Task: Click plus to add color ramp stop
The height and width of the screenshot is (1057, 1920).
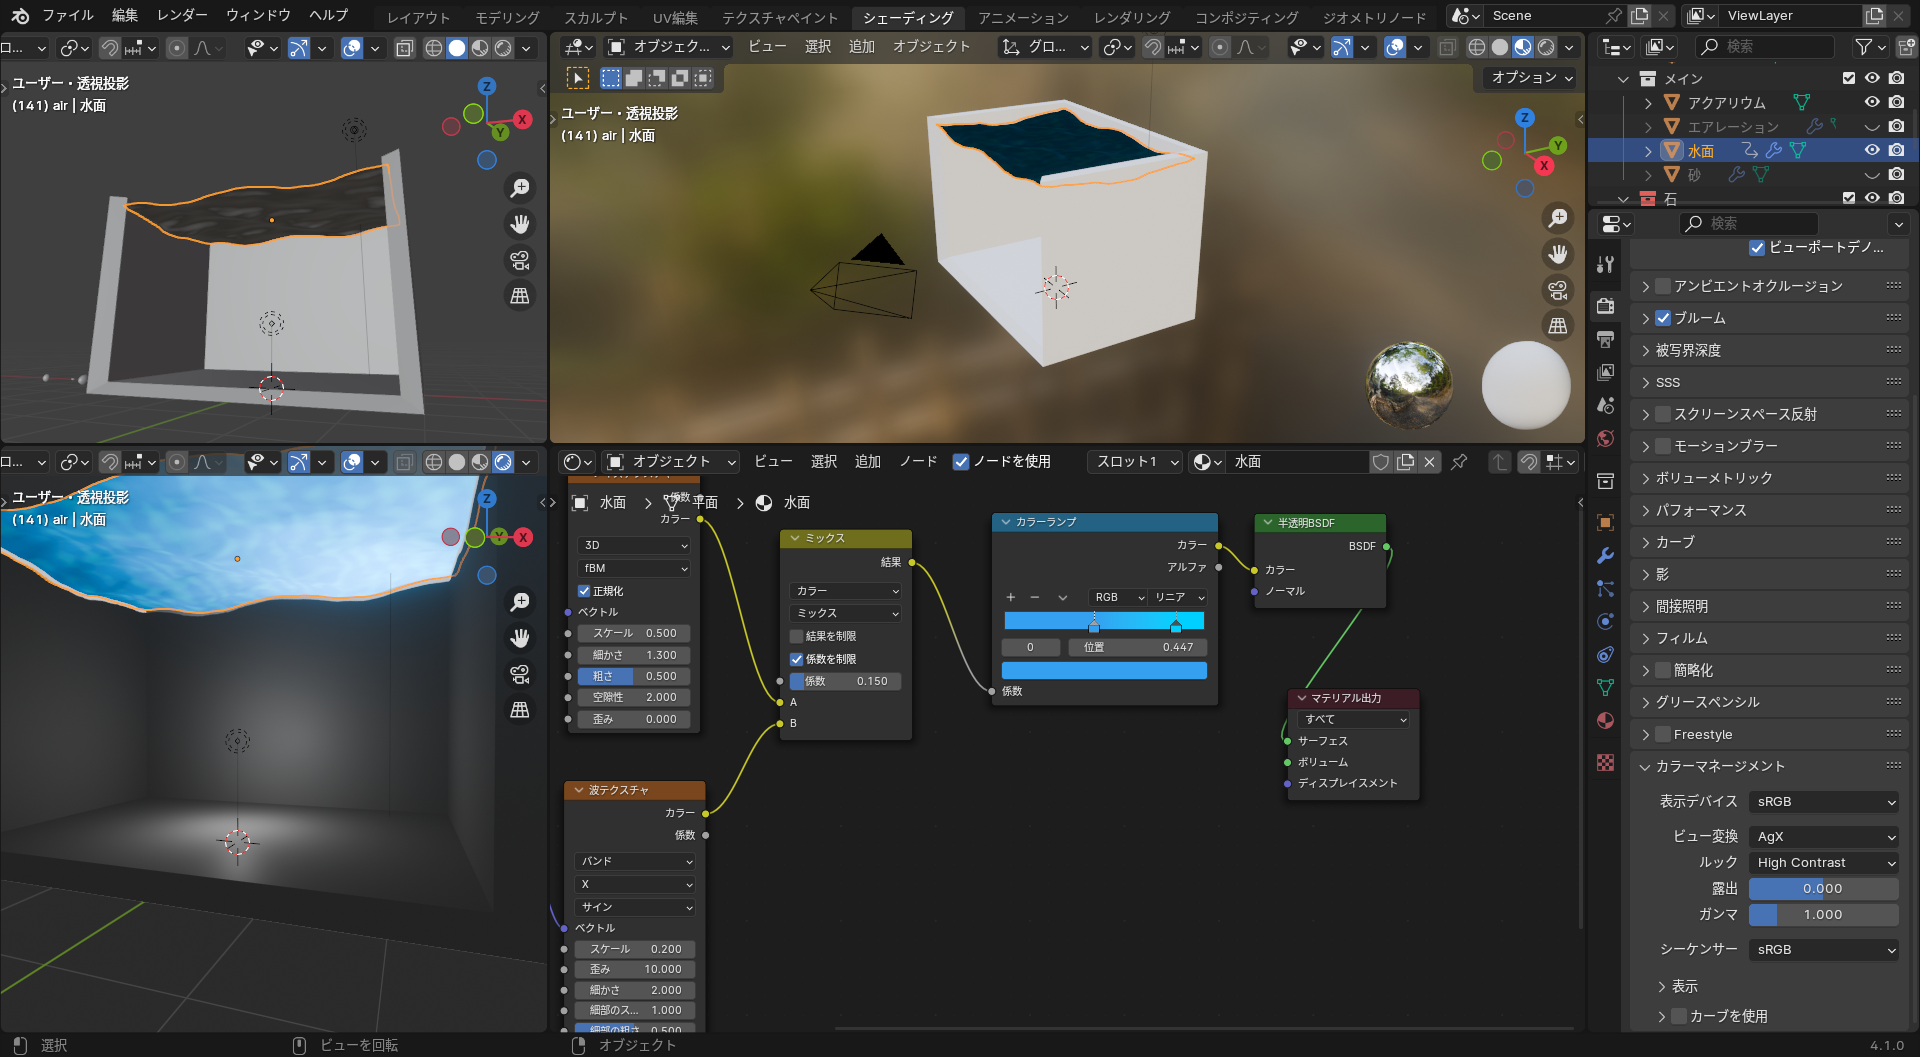Action: coord(1010,597)
